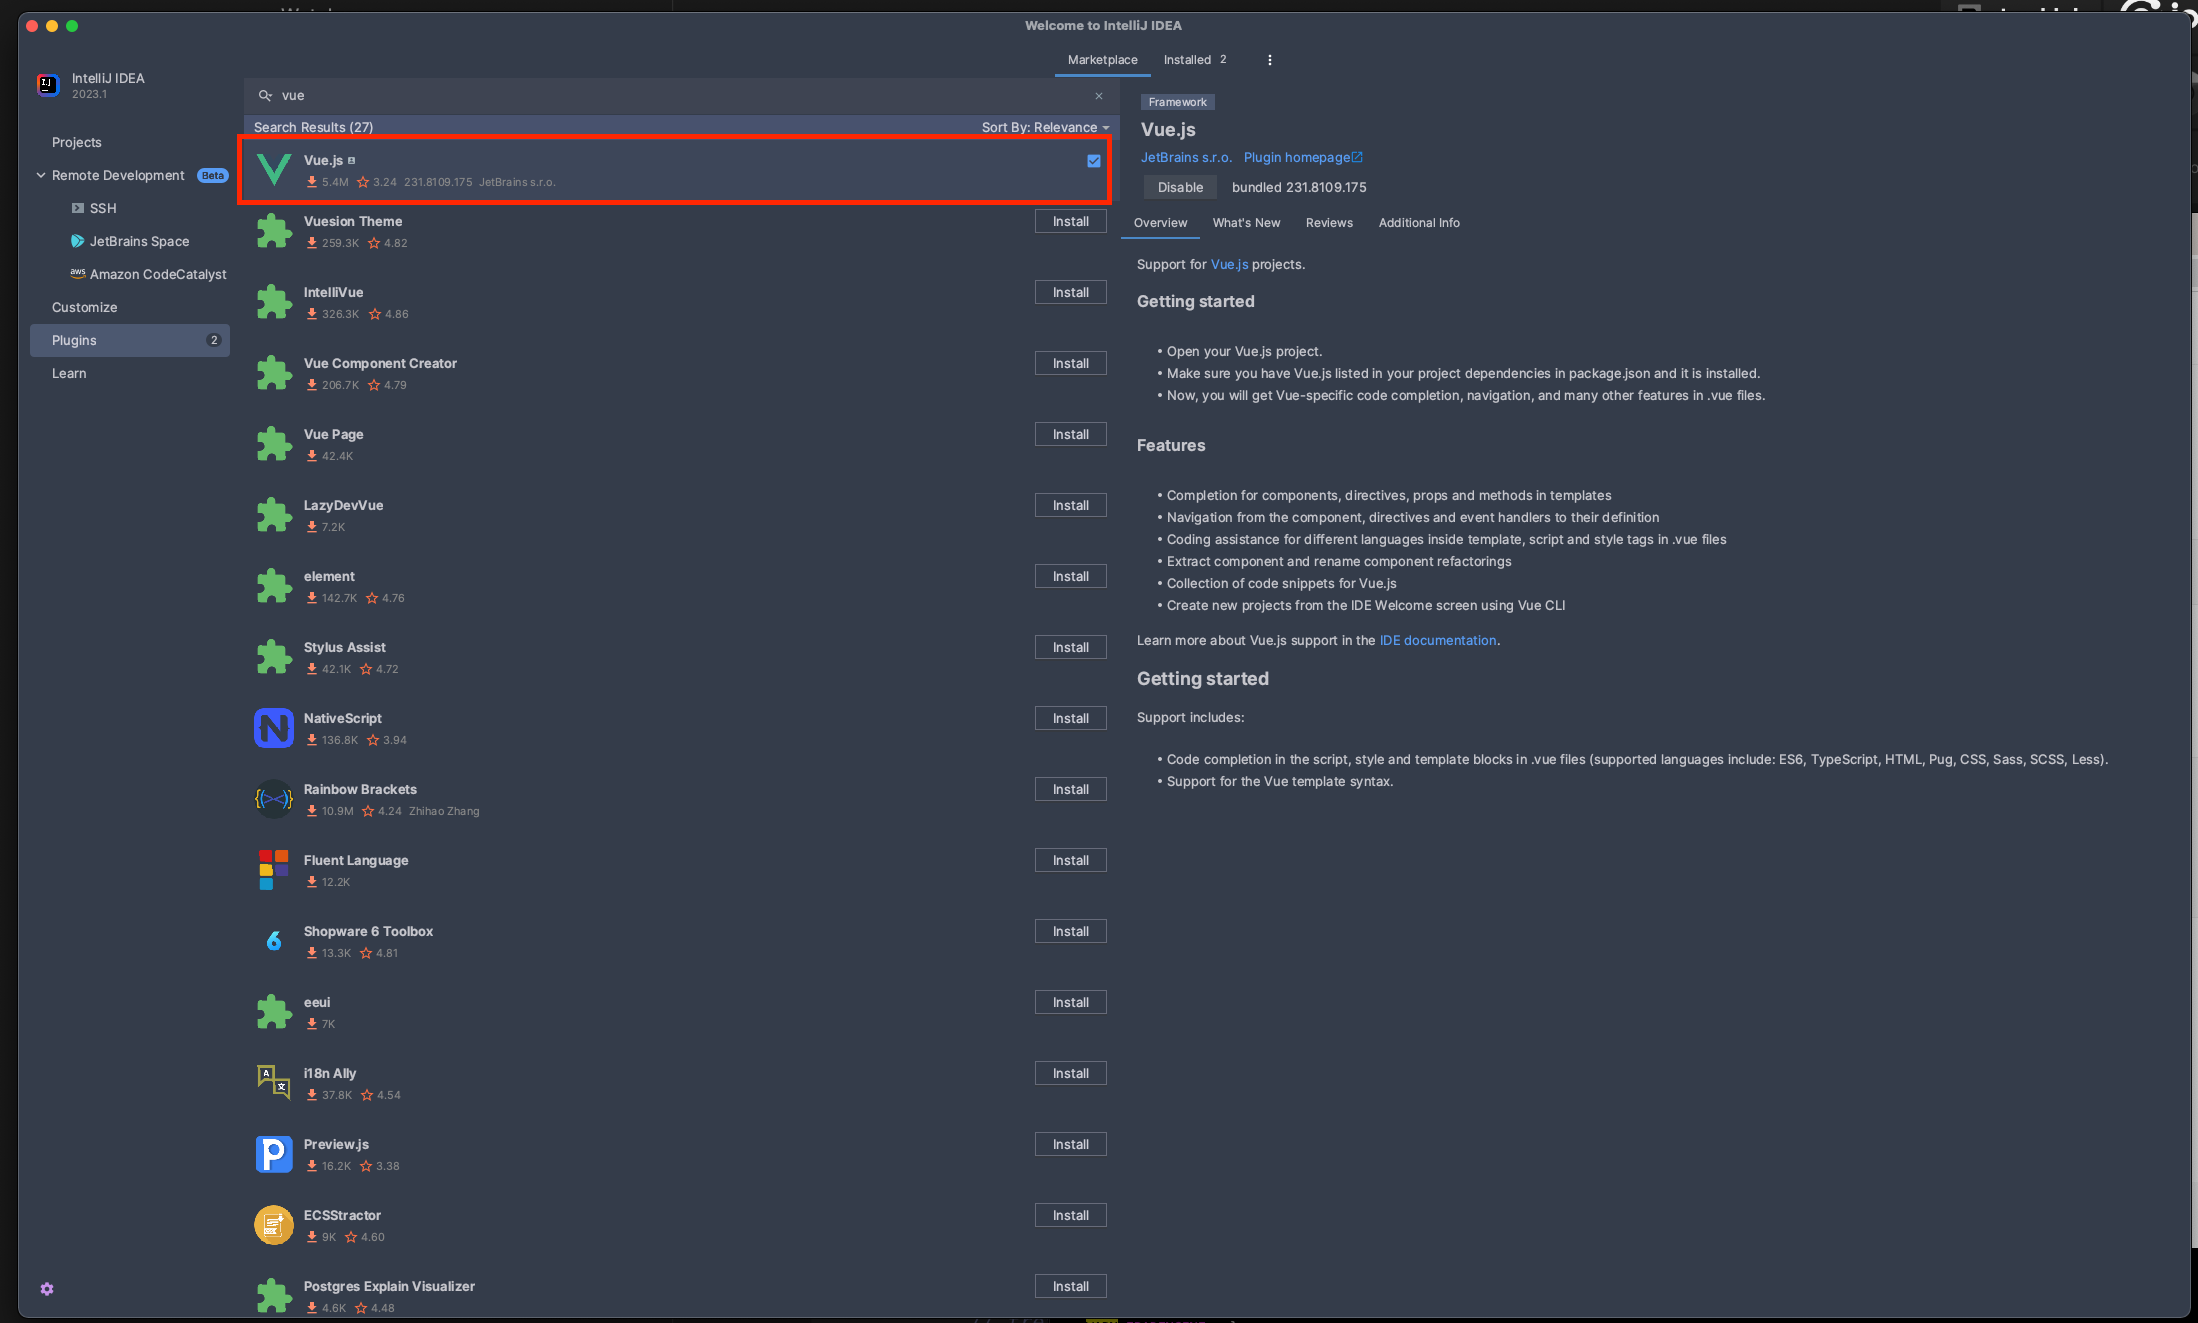Open the Sort By Relevance dropdown
Image resolution: width=2198 pixels, height=1323 pixels.
[1045, 127]
